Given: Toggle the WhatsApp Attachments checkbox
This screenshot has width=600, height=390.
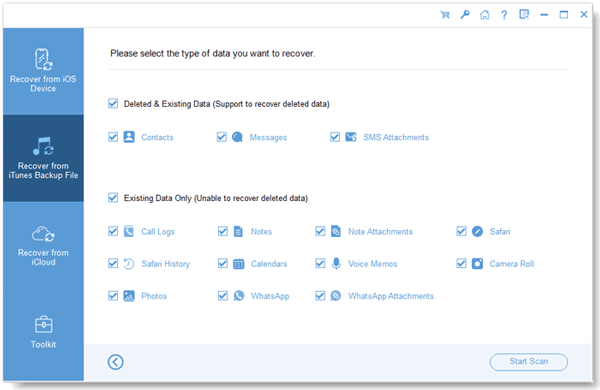Looking at the screenshot, I should coord(320,296).
